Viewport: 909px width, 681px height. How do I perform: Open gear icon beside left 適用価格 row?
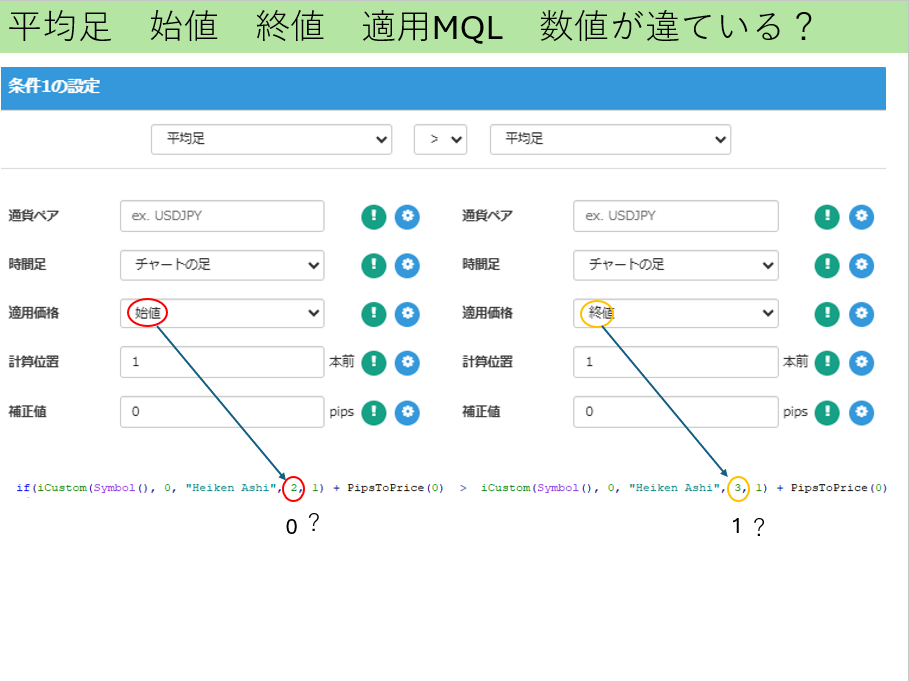coord(409,313)
